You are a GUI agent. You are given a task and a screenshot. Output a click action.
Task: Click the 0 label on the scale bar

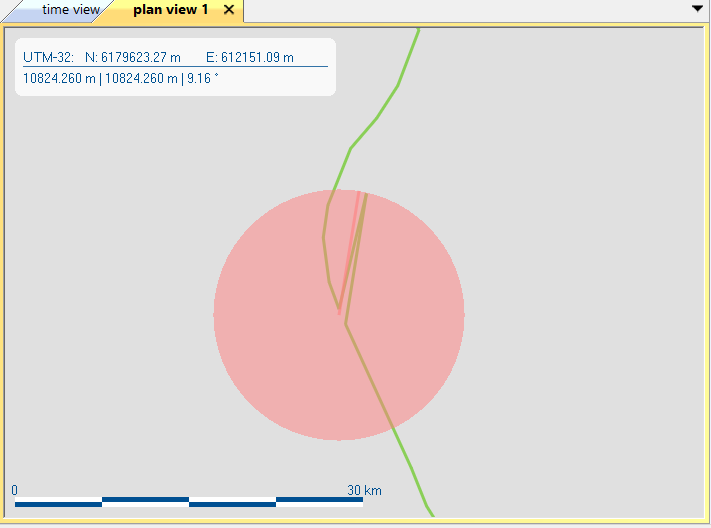pos(15,490)
